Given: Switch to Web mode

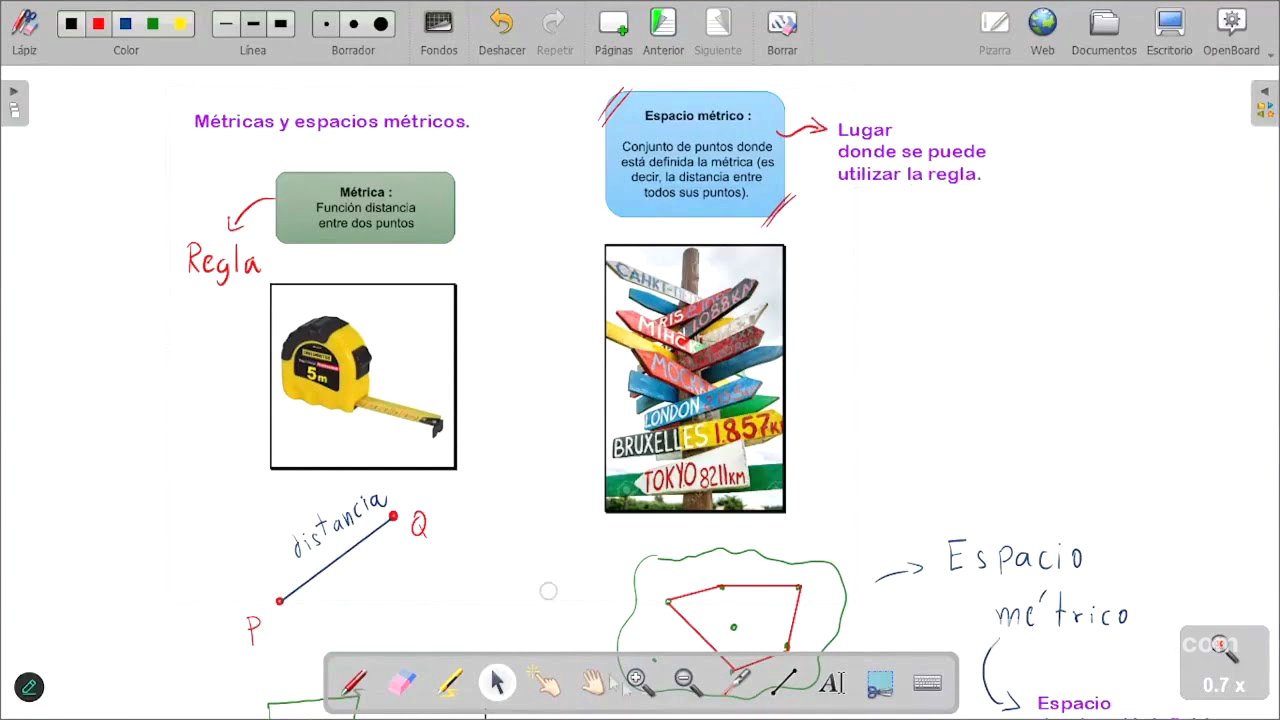Looking at the screenshot, I should point(1042,32).
